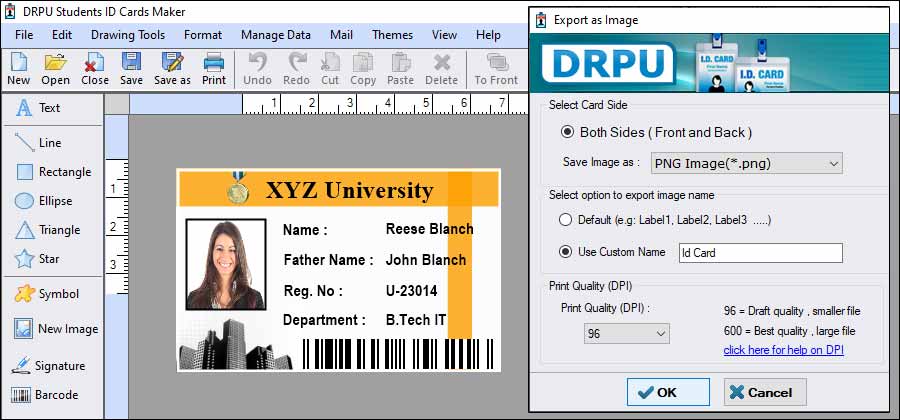Image resolution: width=900 pixels, height=420 pixels.
Task: Select the John Blanch text on card
Action: [x=426, y=260]
